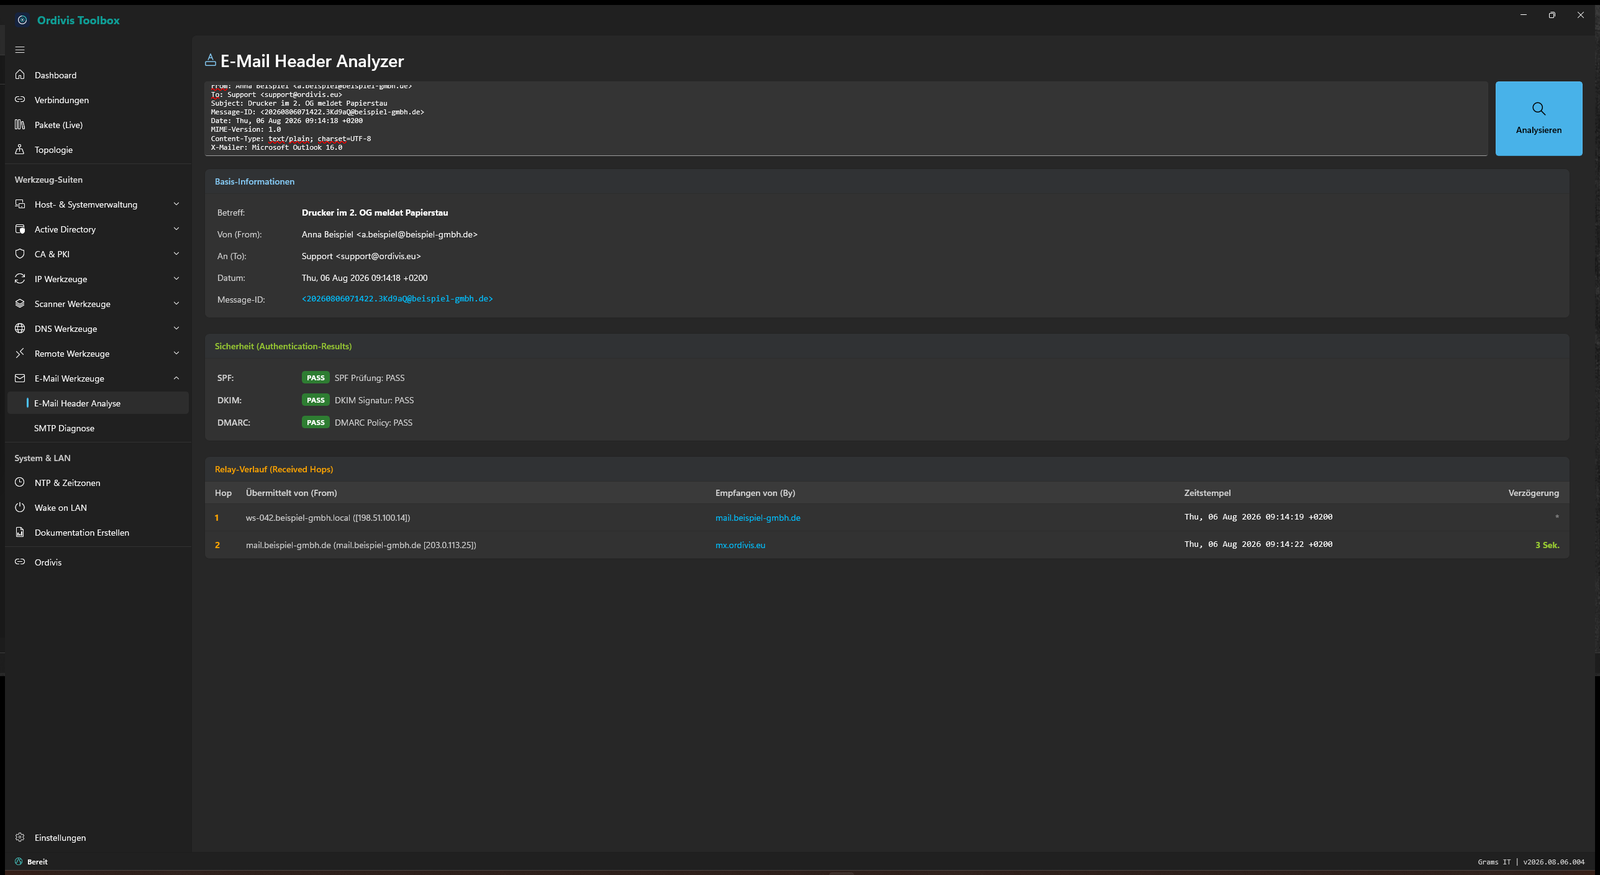
Task: Click the version v2026.08.06.004 text
Action: [1554, 862]
